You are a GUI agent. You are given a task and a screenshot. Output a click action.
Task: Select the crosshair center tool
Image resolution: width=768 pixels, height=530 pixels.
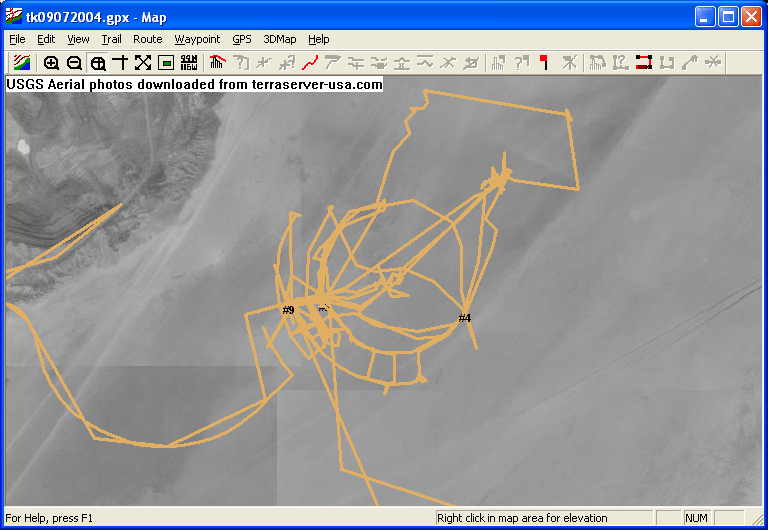(120, 63)
